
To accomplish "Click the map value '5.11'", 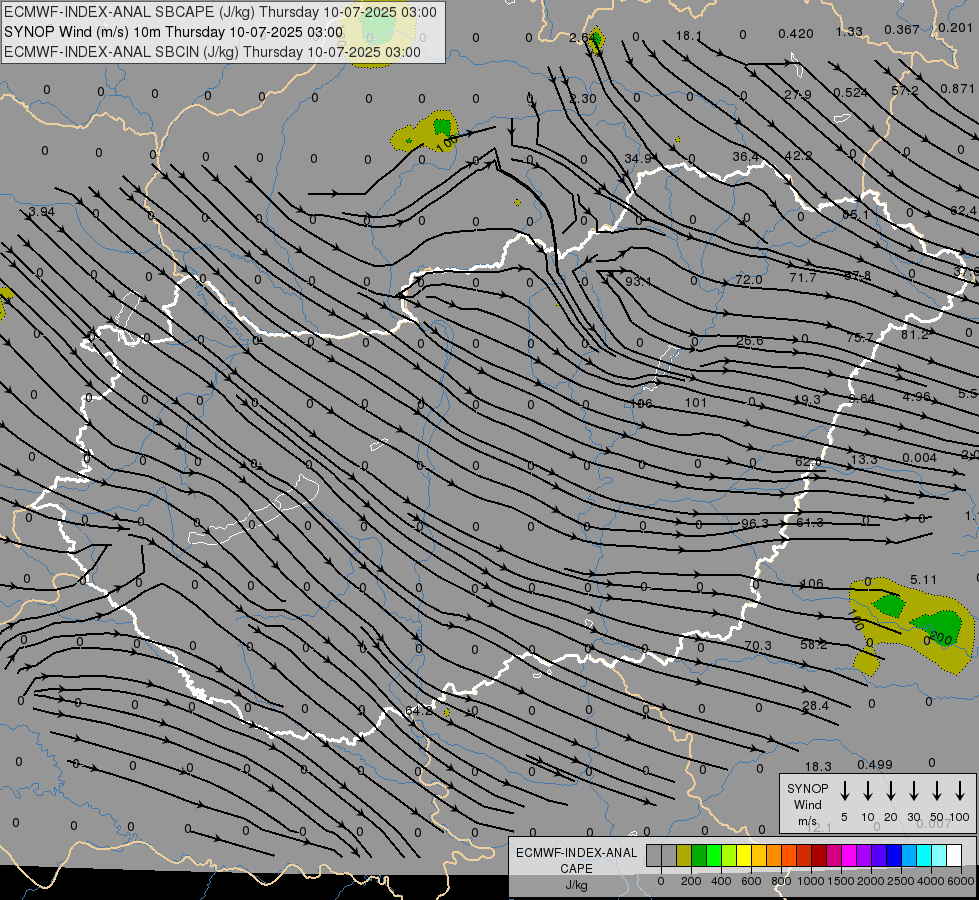I will (x=923, y=580).
